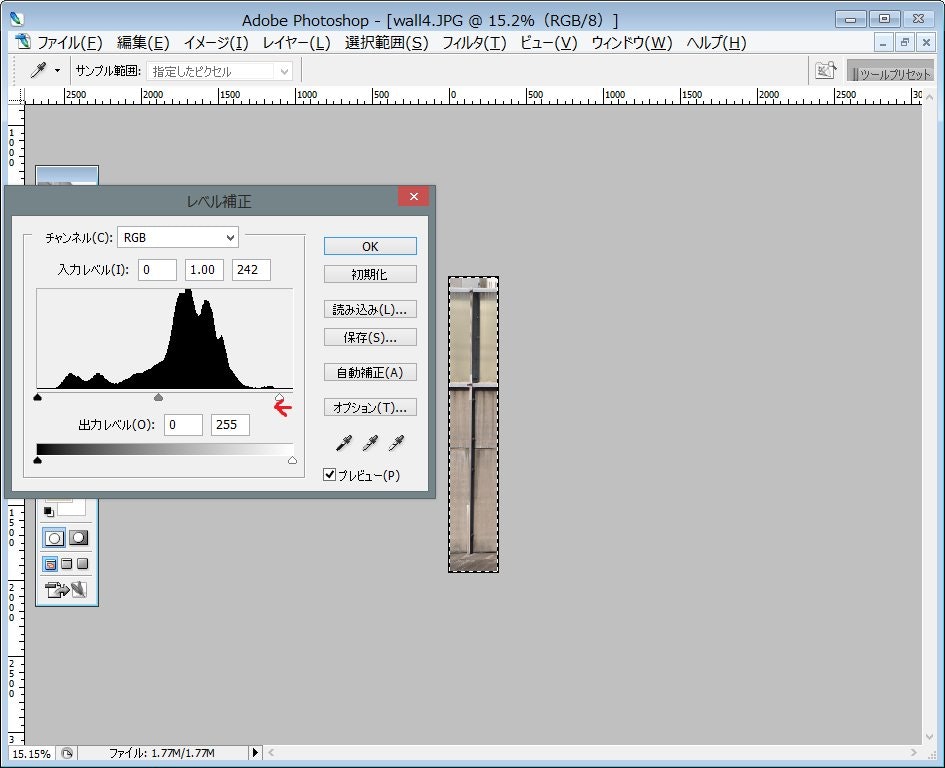The height and width of the screenshot is (768, 945).
Task: Open the チャンネル RGB dropdown
Action: [178, 237]
